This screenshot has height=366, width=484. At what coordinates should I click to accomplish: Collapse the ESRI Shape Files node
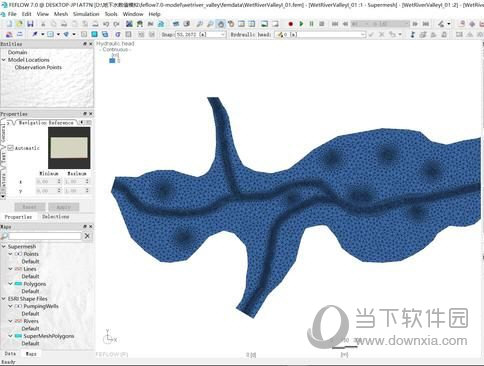[4, 299]
